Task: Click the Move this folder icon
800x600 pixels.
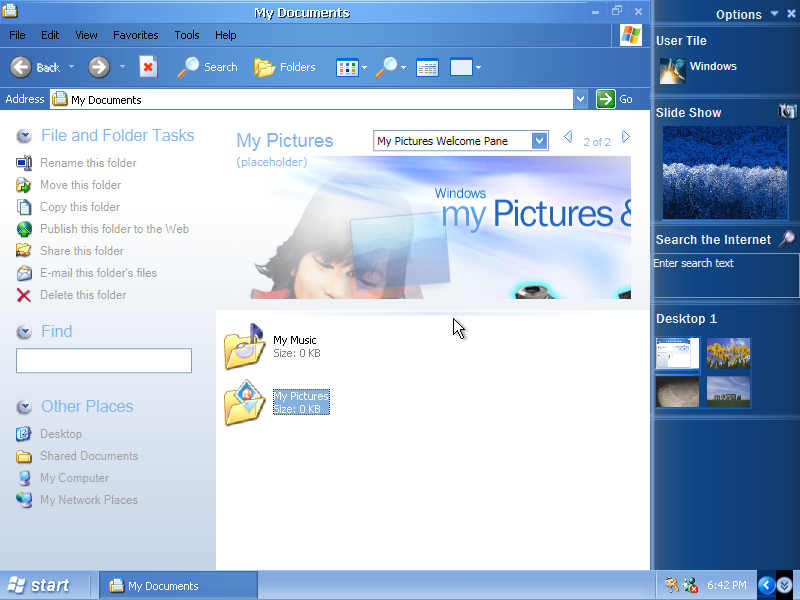Action: point(24,185)
